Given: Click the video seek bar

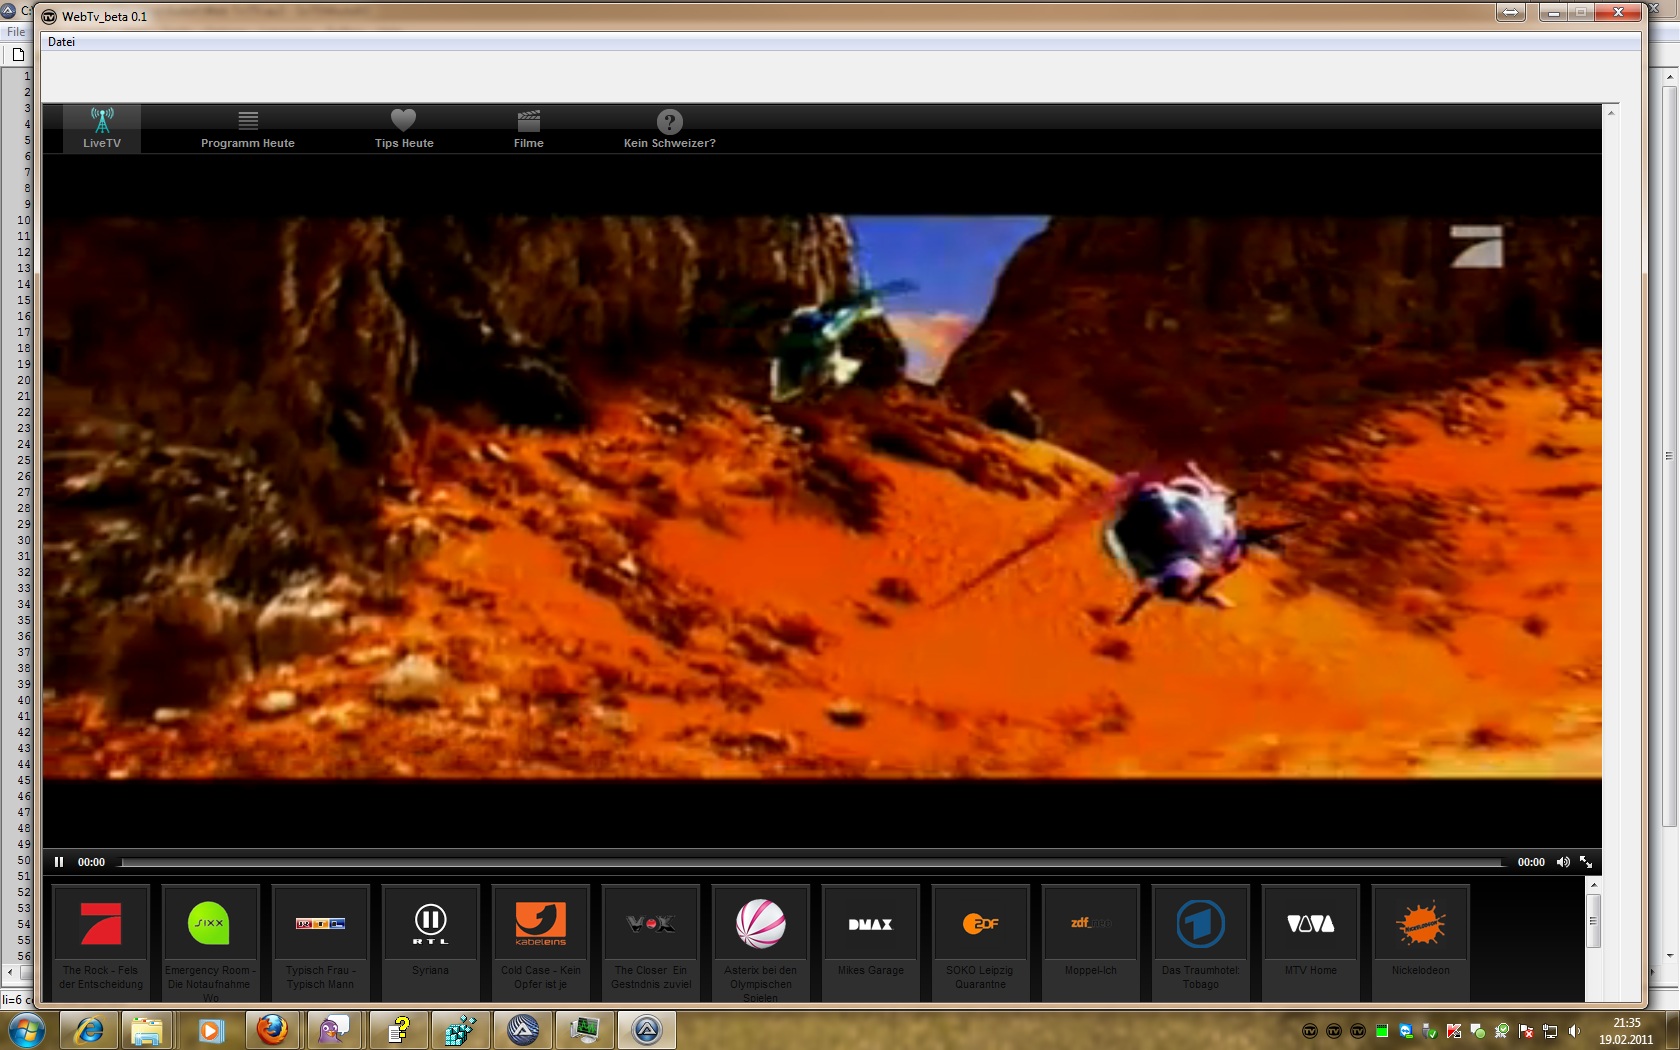Looking at the screenshot, I should point(810,862).
